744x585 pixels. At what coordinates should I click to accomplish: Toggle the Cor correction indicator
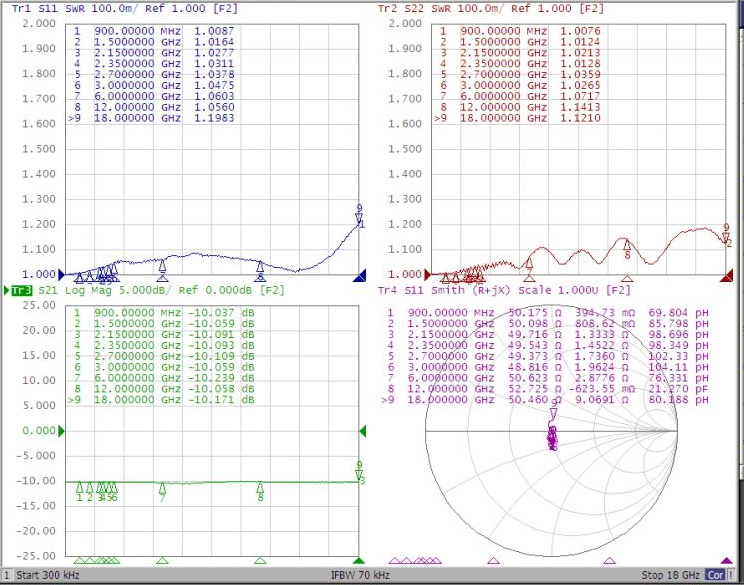pyautogui.click(x=716, y=576)
